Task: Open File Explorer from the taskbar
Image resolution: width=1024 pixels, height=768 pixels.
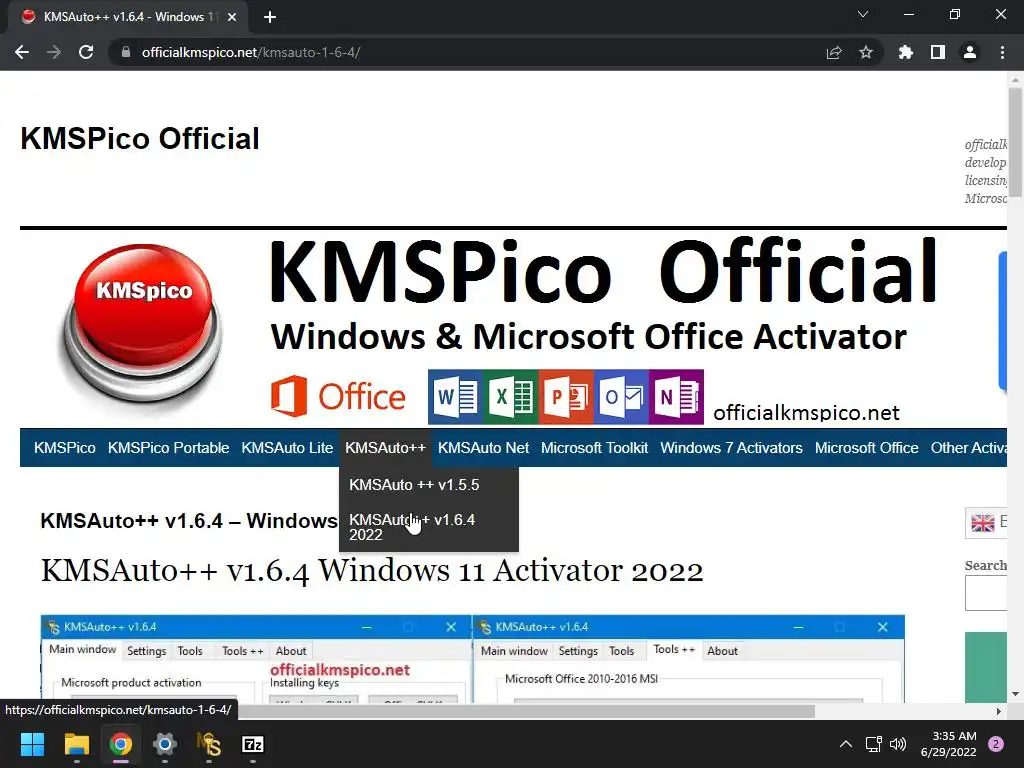Action: coord(76,744)
